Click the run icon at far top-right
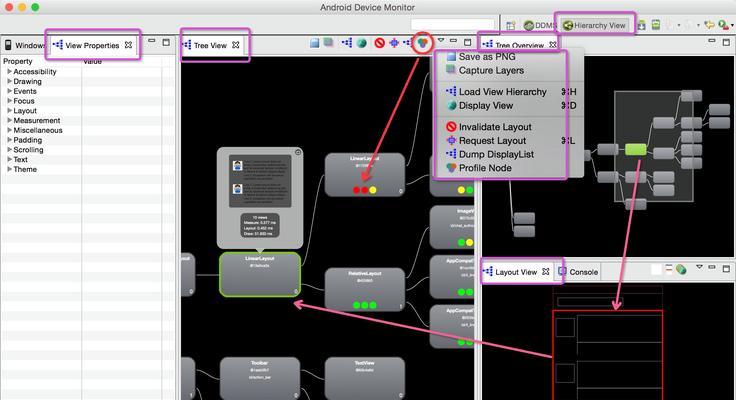 click(723, 25)
